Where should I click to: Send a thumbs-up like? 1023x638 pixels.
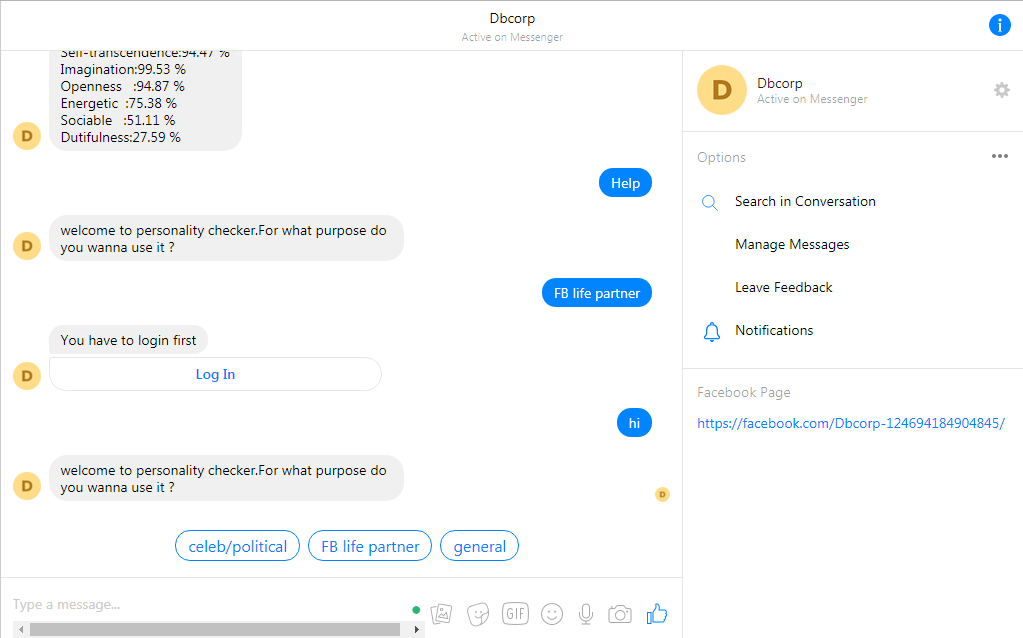pos(657,613)
